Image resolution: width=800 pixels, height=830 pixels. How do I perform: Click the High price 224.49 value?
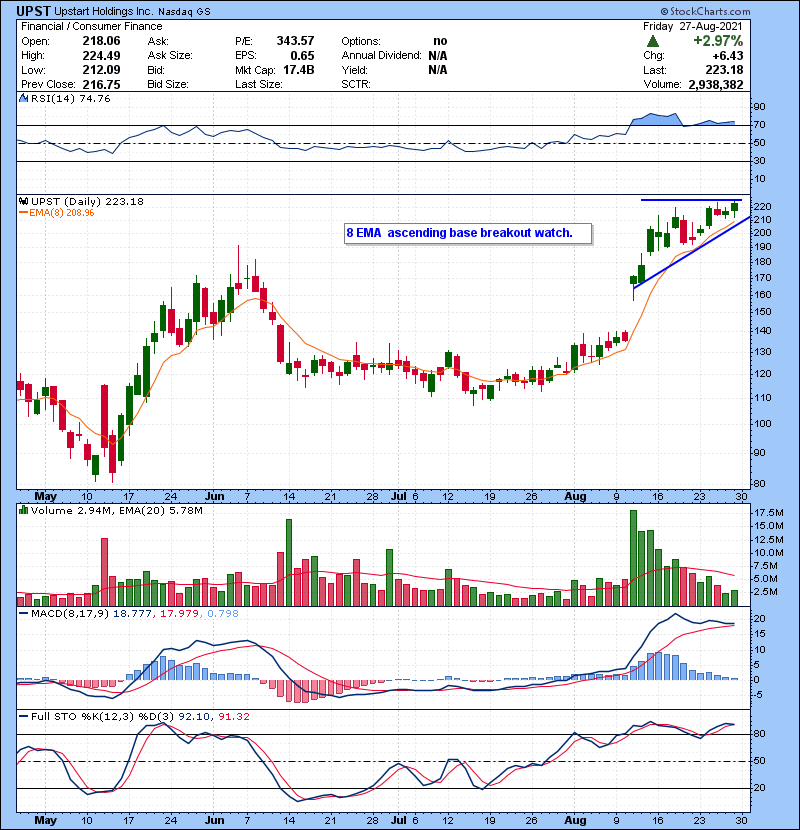101,56
